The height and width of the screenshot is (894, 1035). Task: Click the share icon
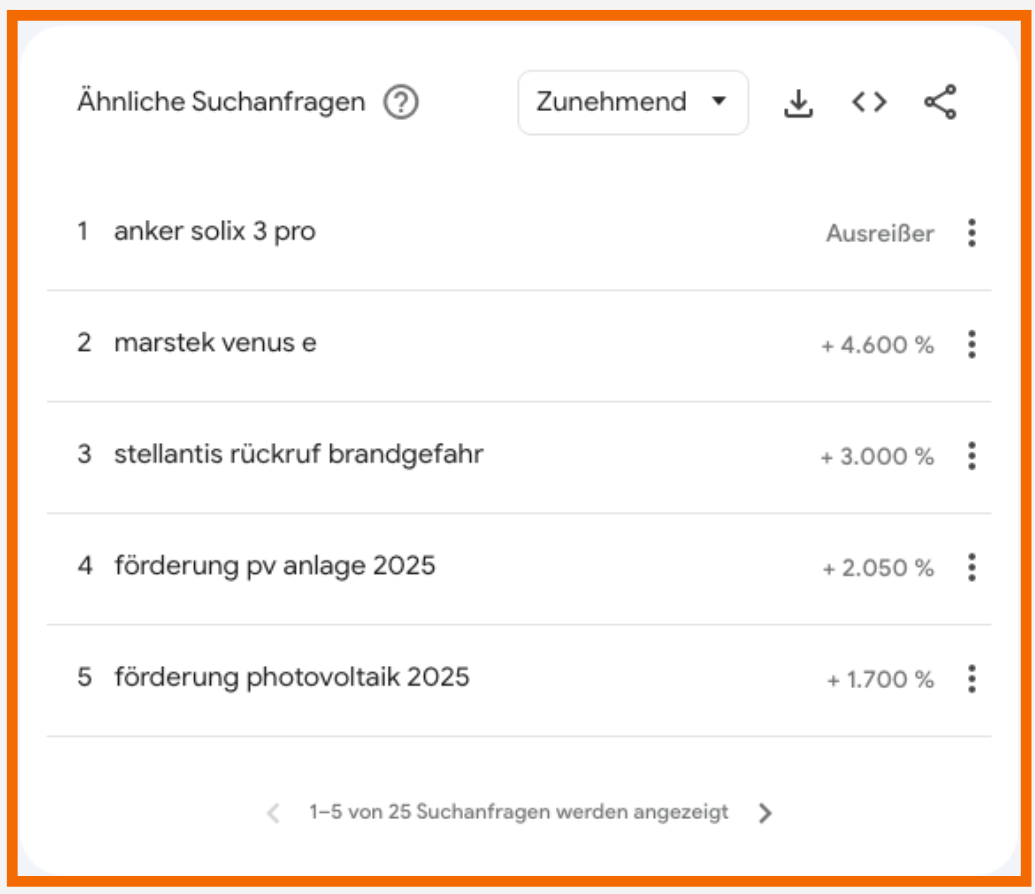[x=940, y=102]
